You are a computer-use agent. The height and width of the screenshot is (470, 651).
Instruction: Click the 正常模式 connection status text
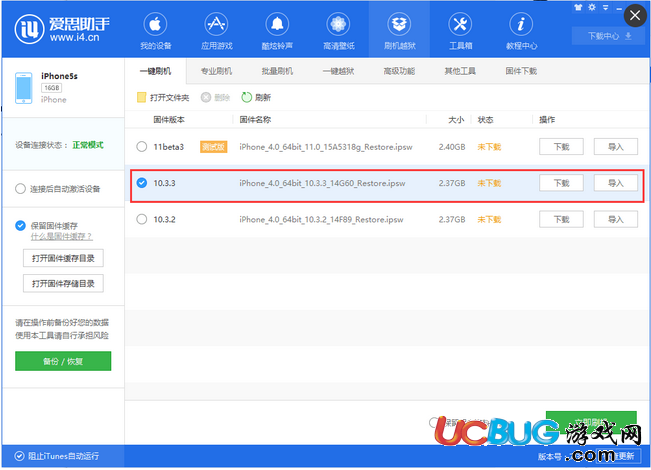coord(88,145)
